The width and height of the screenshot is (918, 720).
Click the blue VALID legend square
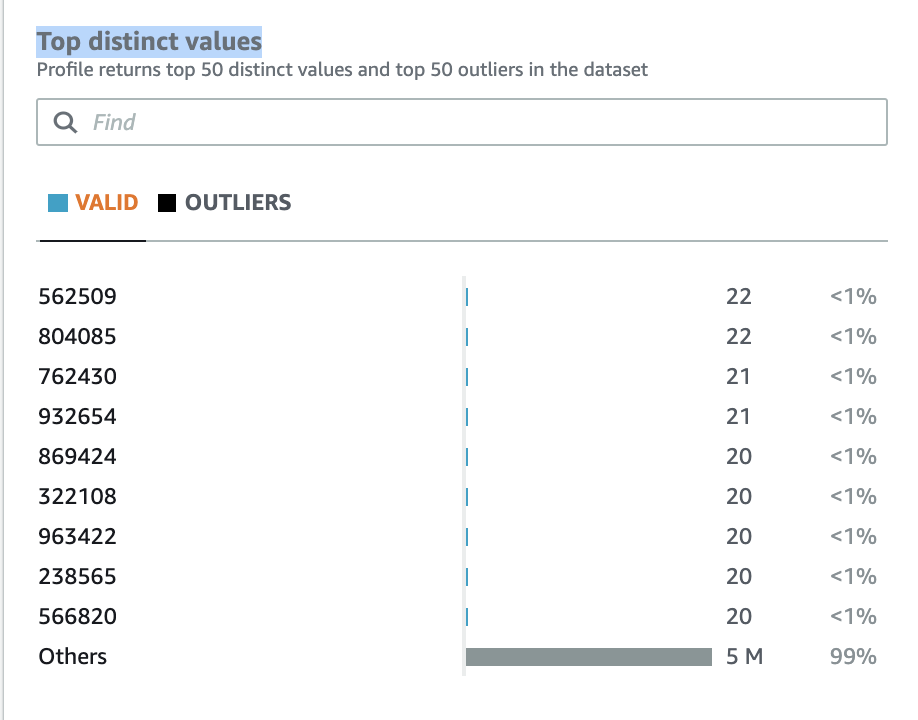(58, 203)
